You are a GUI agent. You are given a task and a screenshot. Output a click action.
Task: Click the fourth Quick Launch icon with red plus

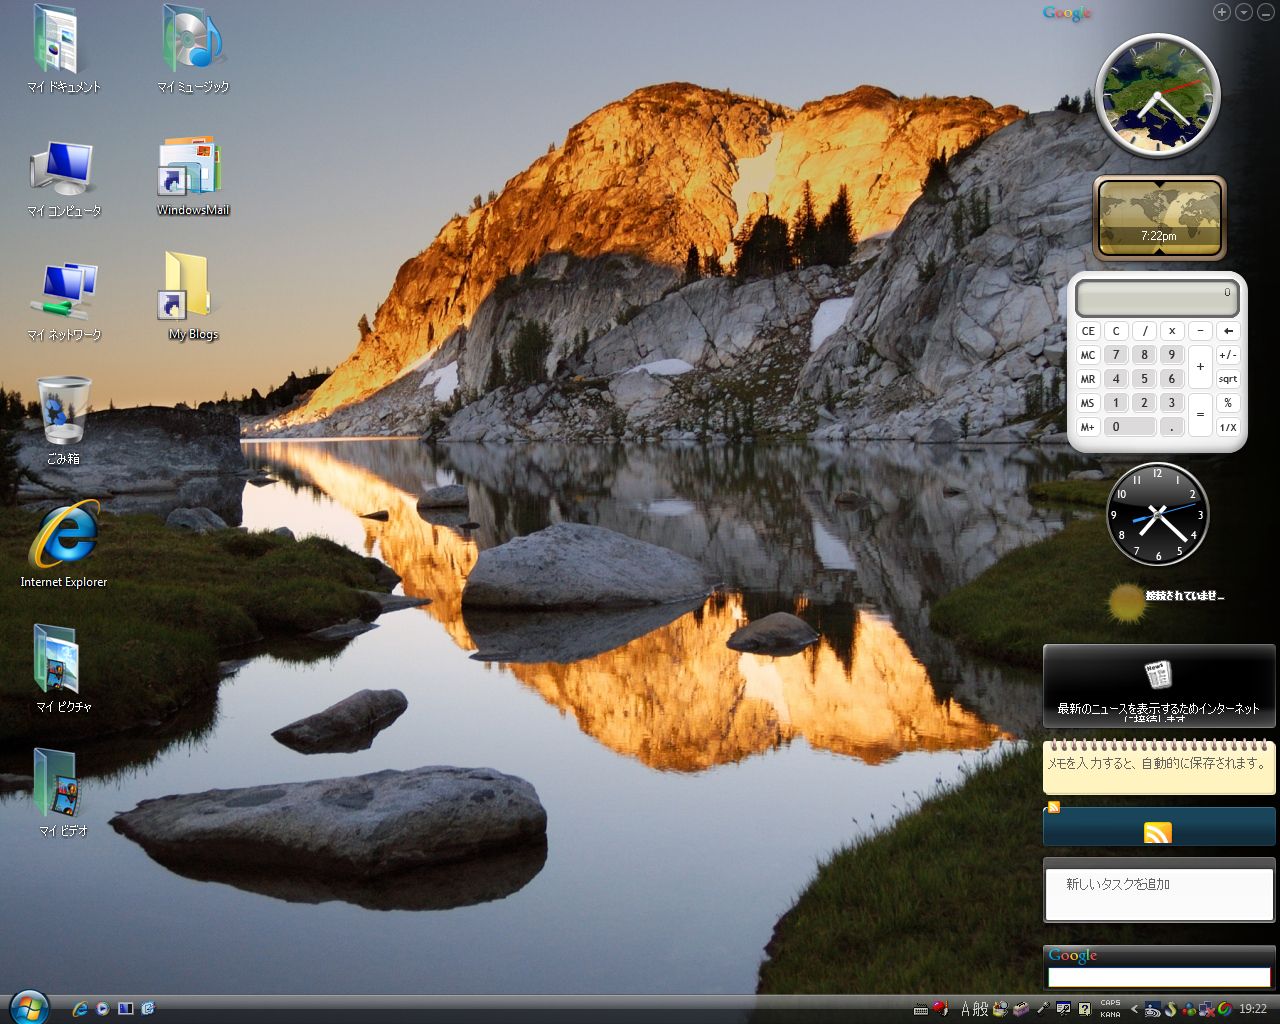148,1009
